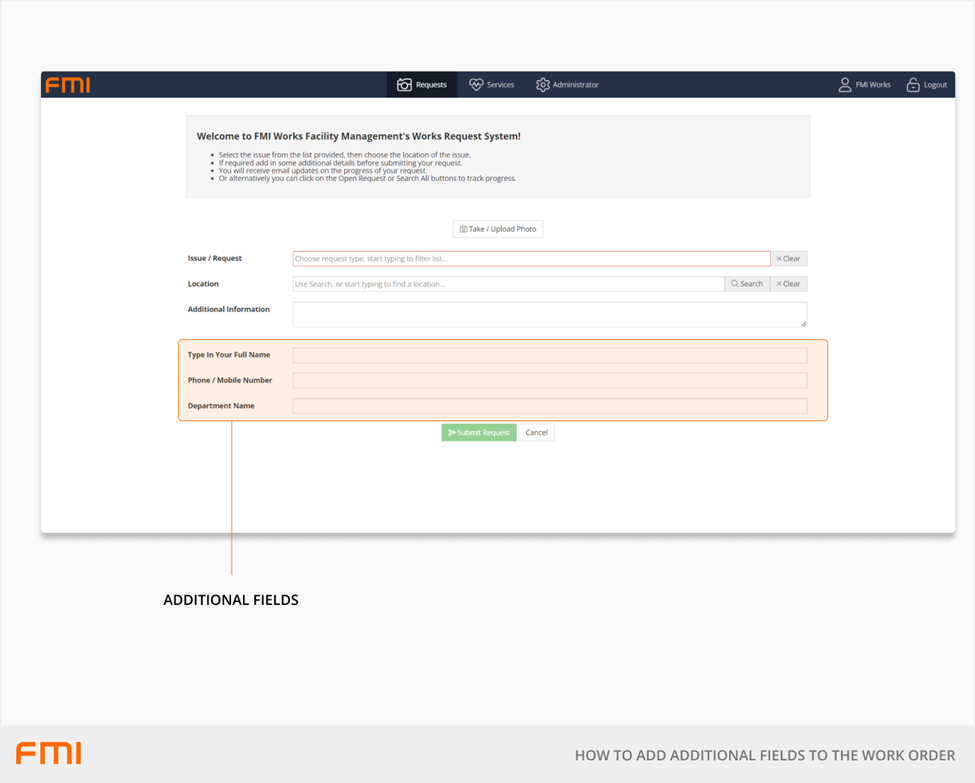Click the orange FMI logo in the footer
975x783 pixels.
tap(49, 753)
